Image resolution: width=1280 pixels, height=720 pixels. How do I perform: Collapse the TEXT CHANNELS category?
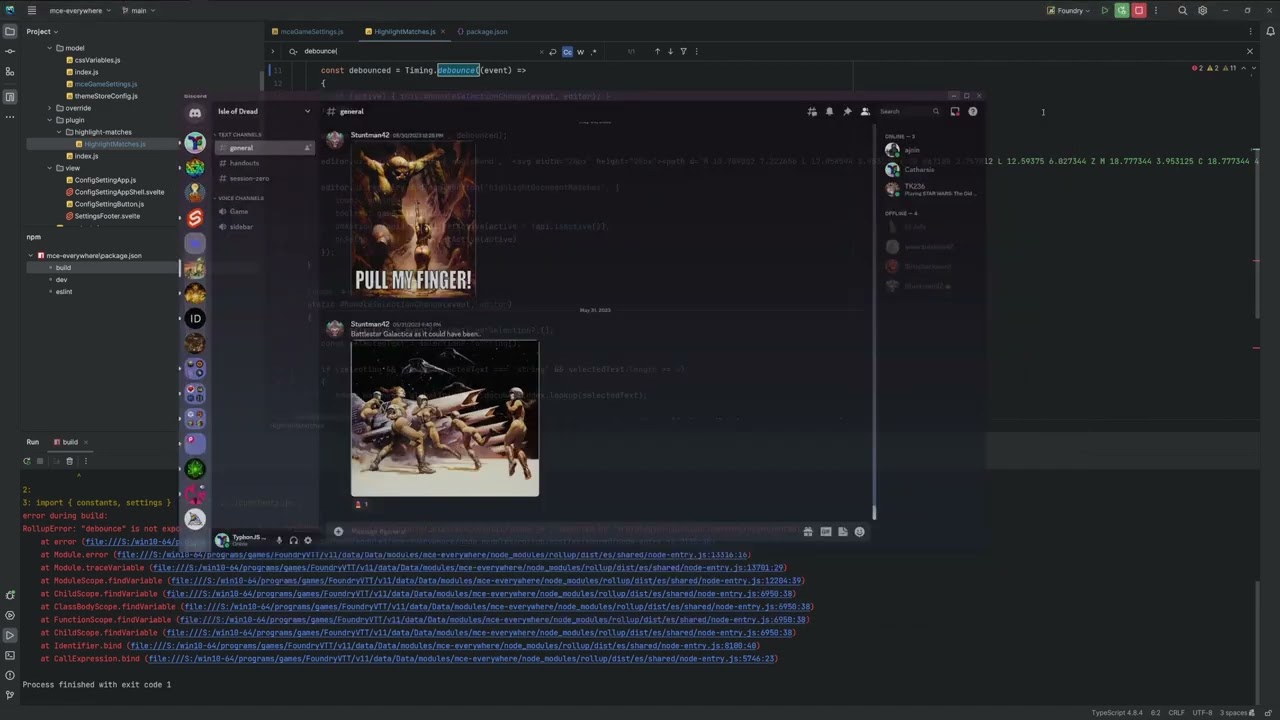tap(240, 134)
